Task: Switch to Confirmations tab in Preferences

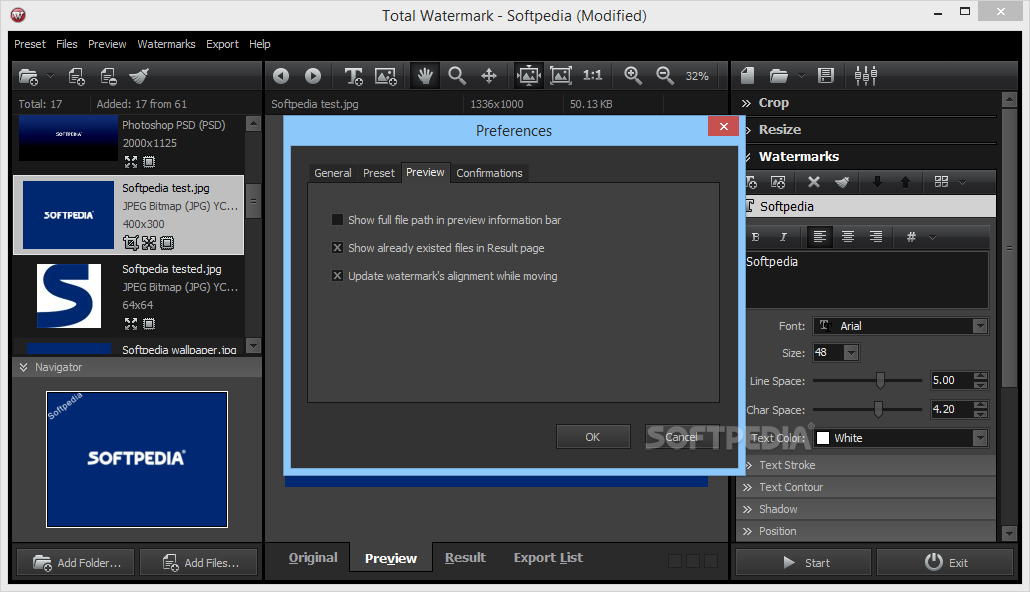Action: pyautogui.click(x=489, y=173)
